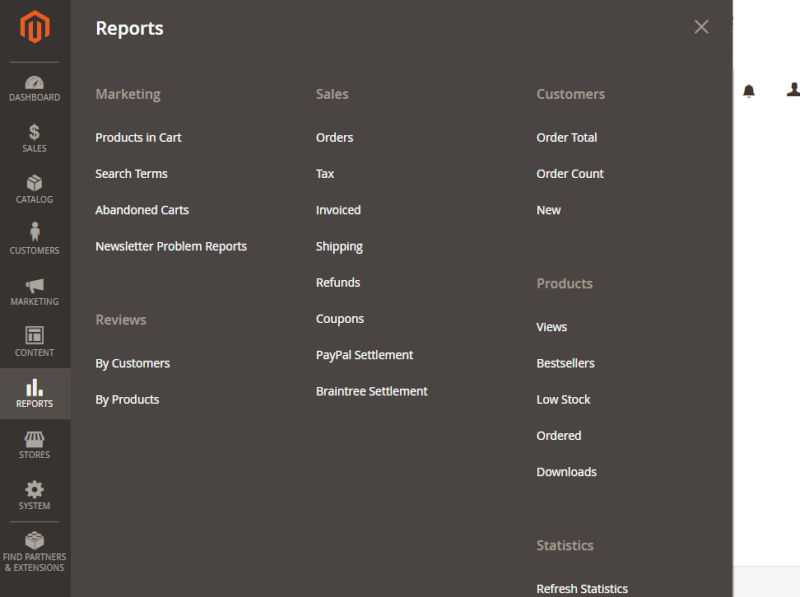800x597 pixels.
Task: Open the admin account menu
Action: (x=792, y=89)
